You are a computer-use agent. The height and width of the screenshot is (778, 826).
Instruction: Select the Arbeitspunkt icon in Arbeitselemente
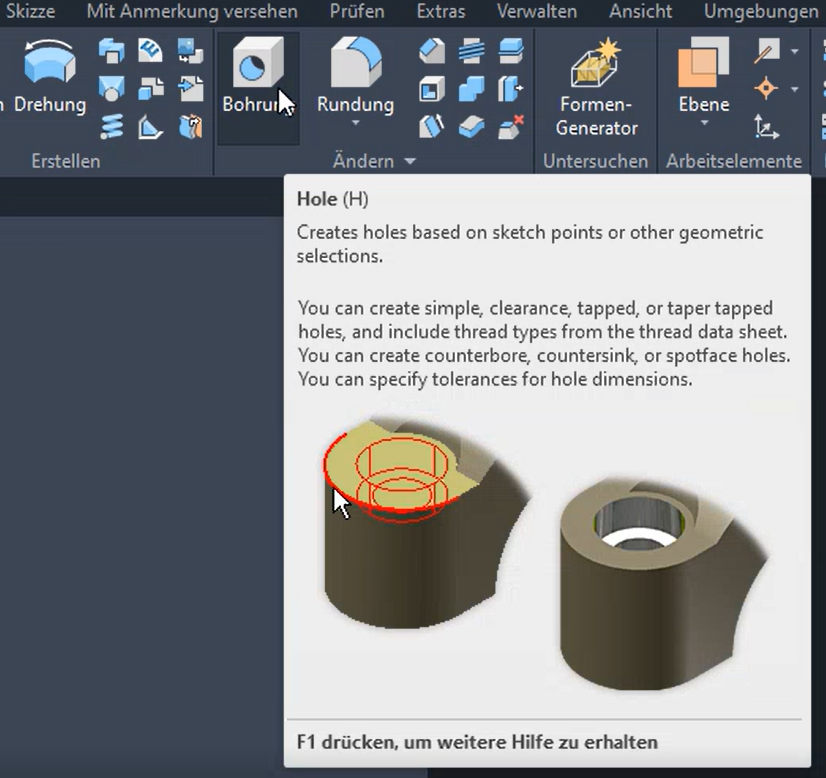[x=768, y=88]
